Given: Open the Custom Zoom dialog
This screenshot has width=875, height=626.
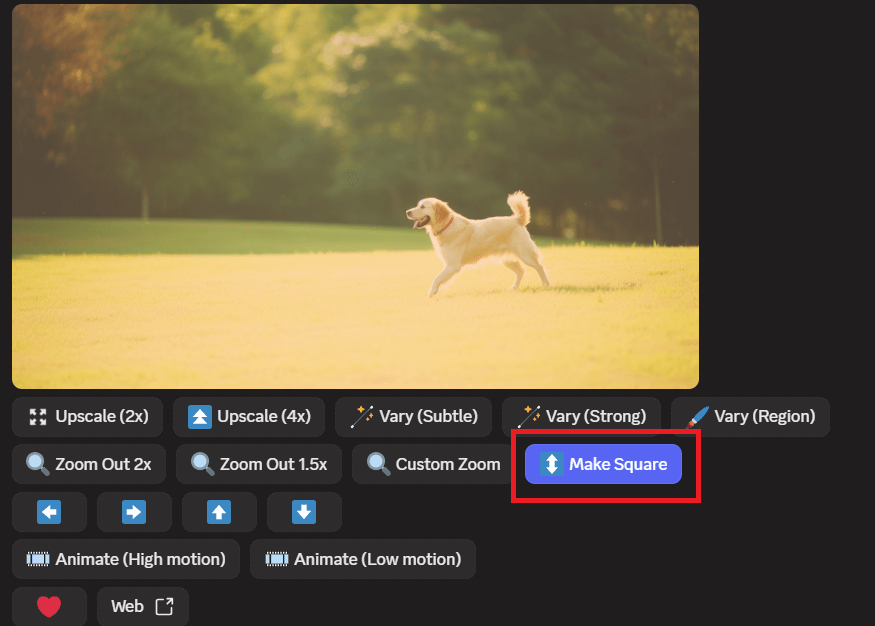Looking at the screenshot, I should 433,464.
